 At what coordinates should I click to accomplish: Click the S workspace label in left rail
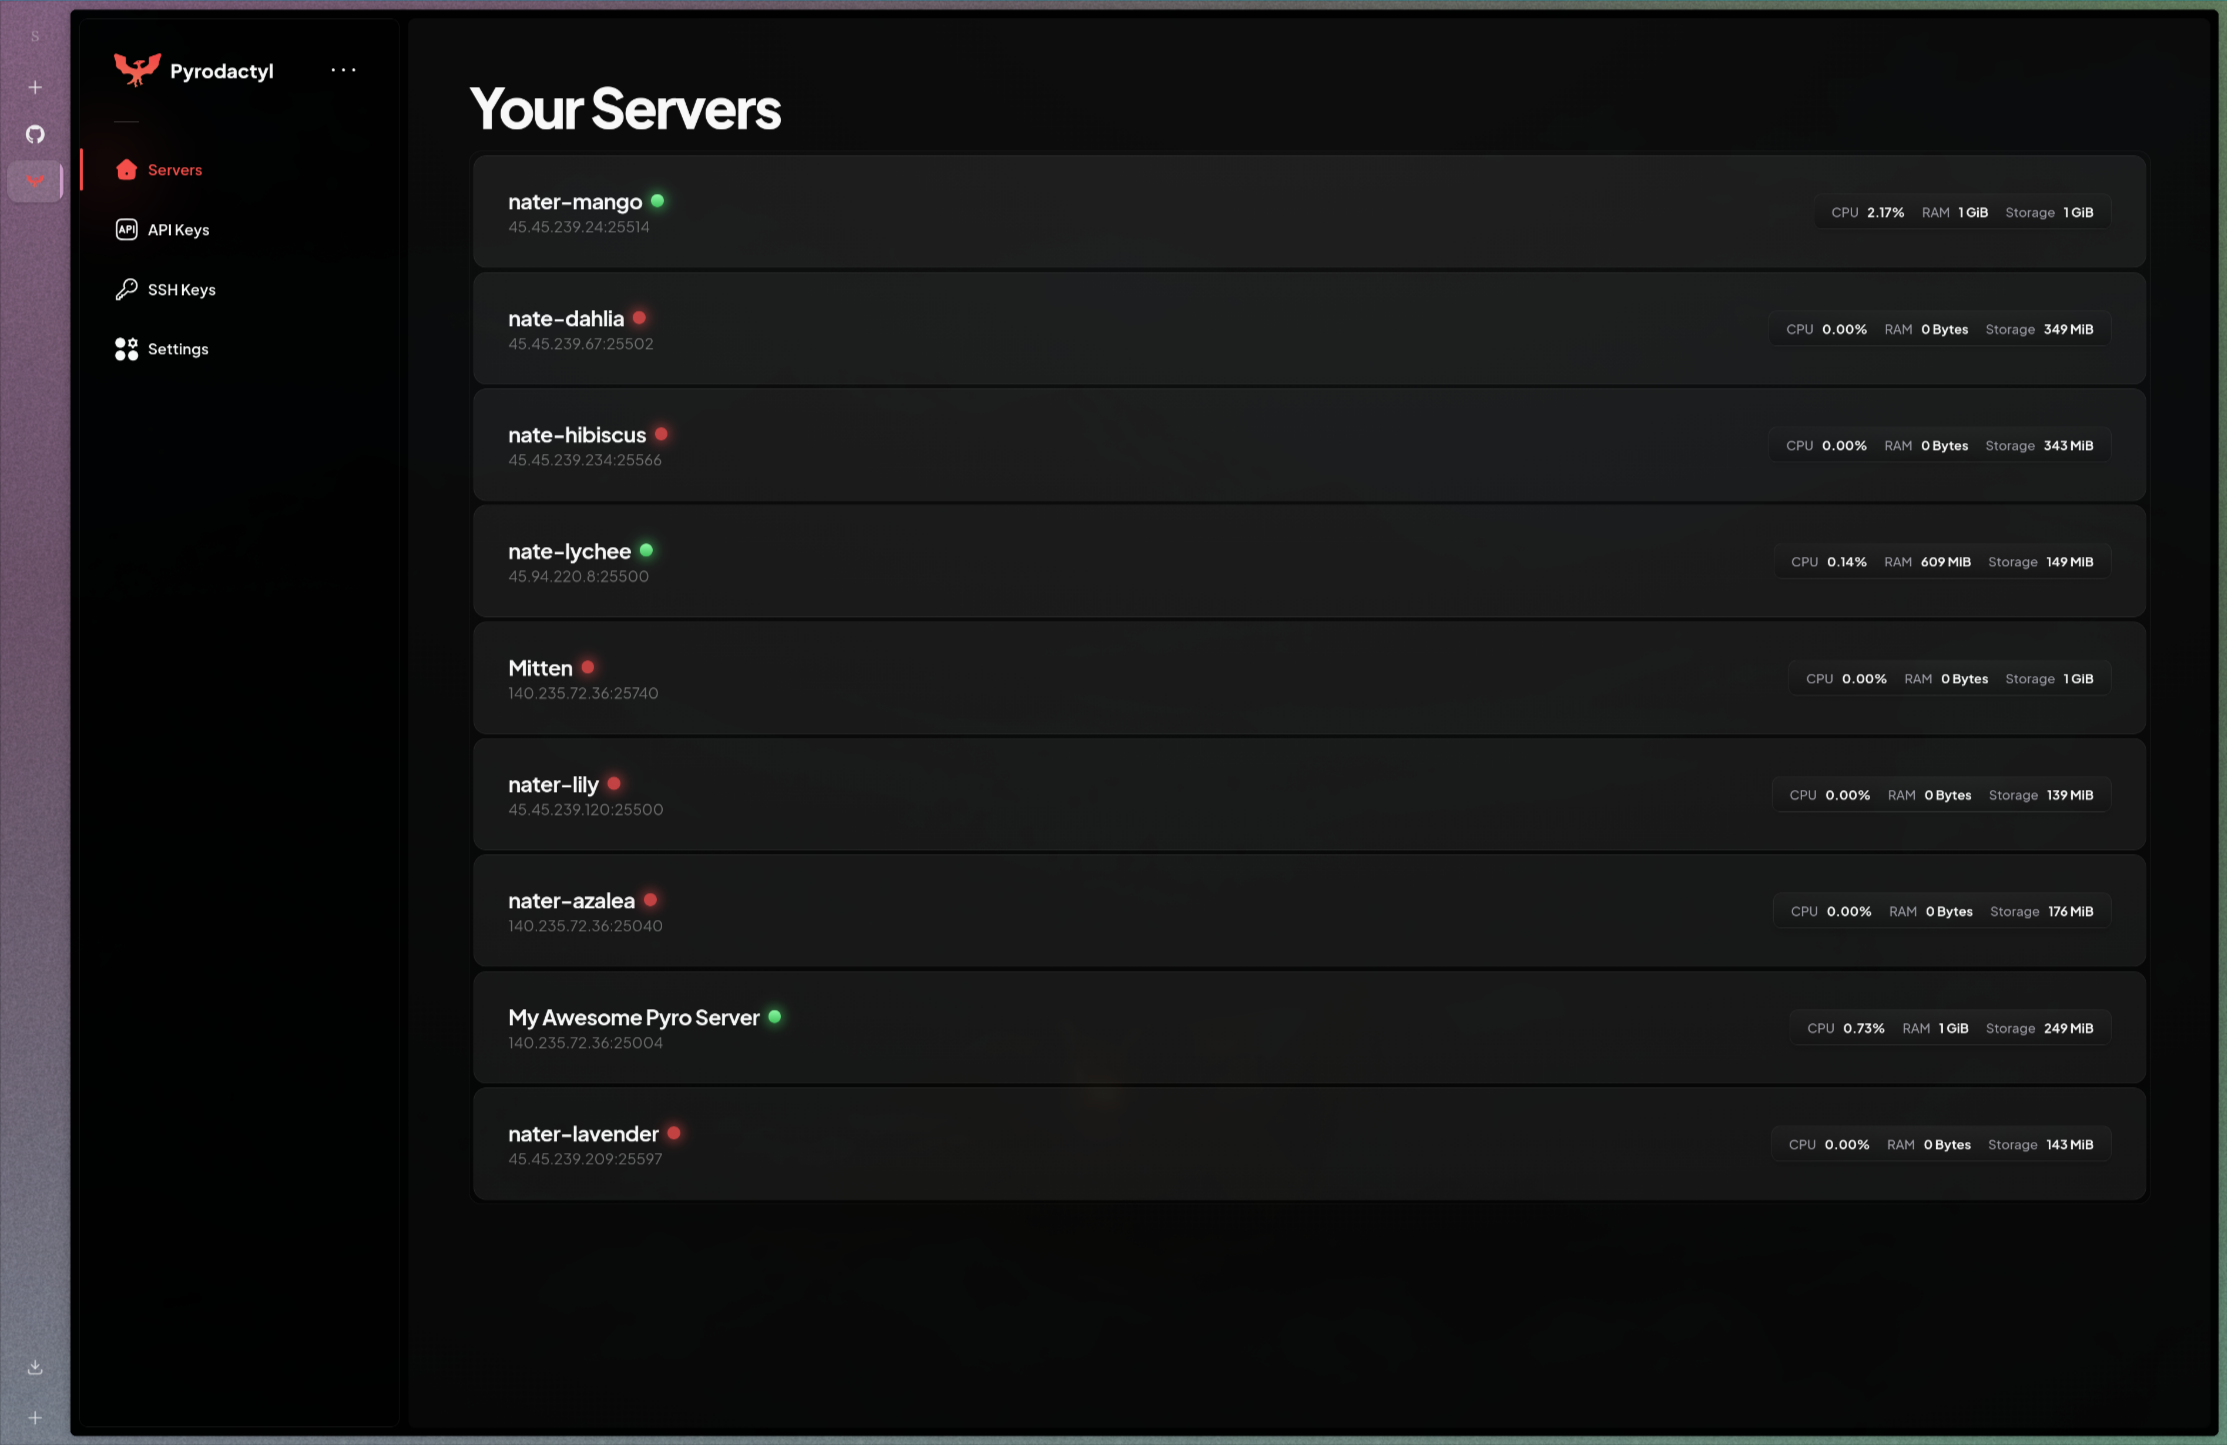[35, 35]
